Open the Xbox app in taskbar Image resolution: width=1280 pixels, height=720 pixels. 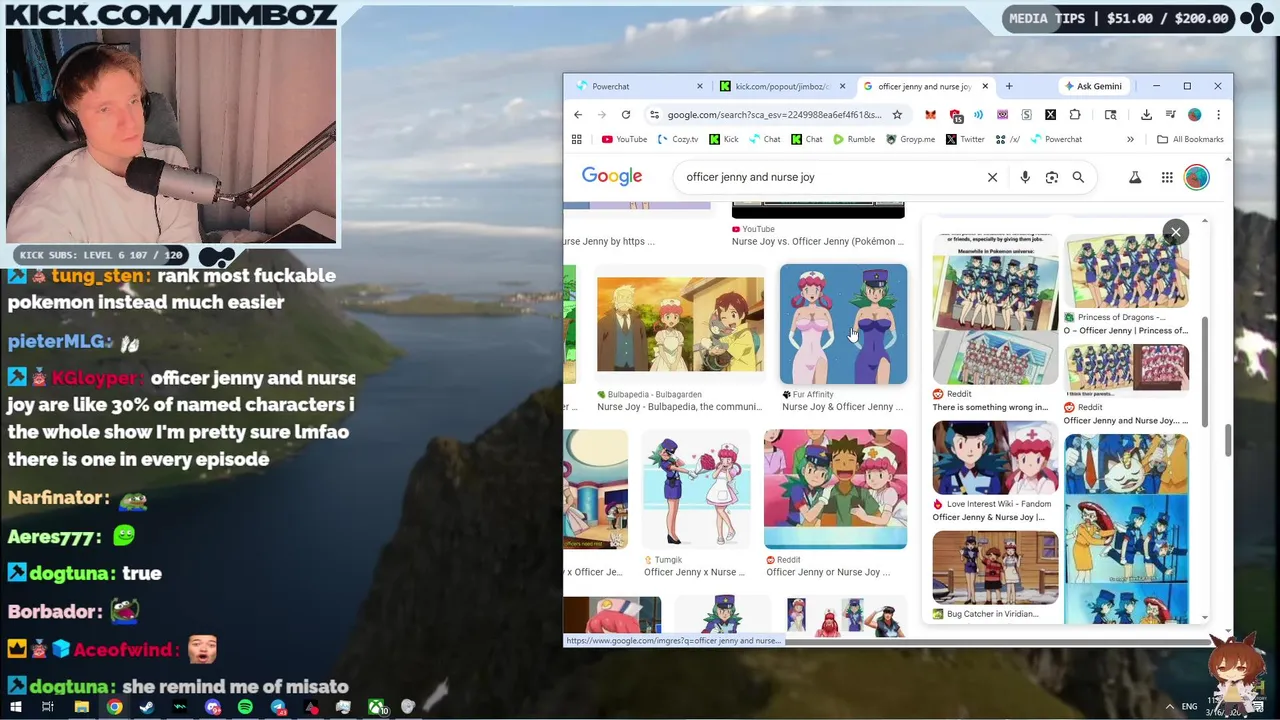pos(376,707)
